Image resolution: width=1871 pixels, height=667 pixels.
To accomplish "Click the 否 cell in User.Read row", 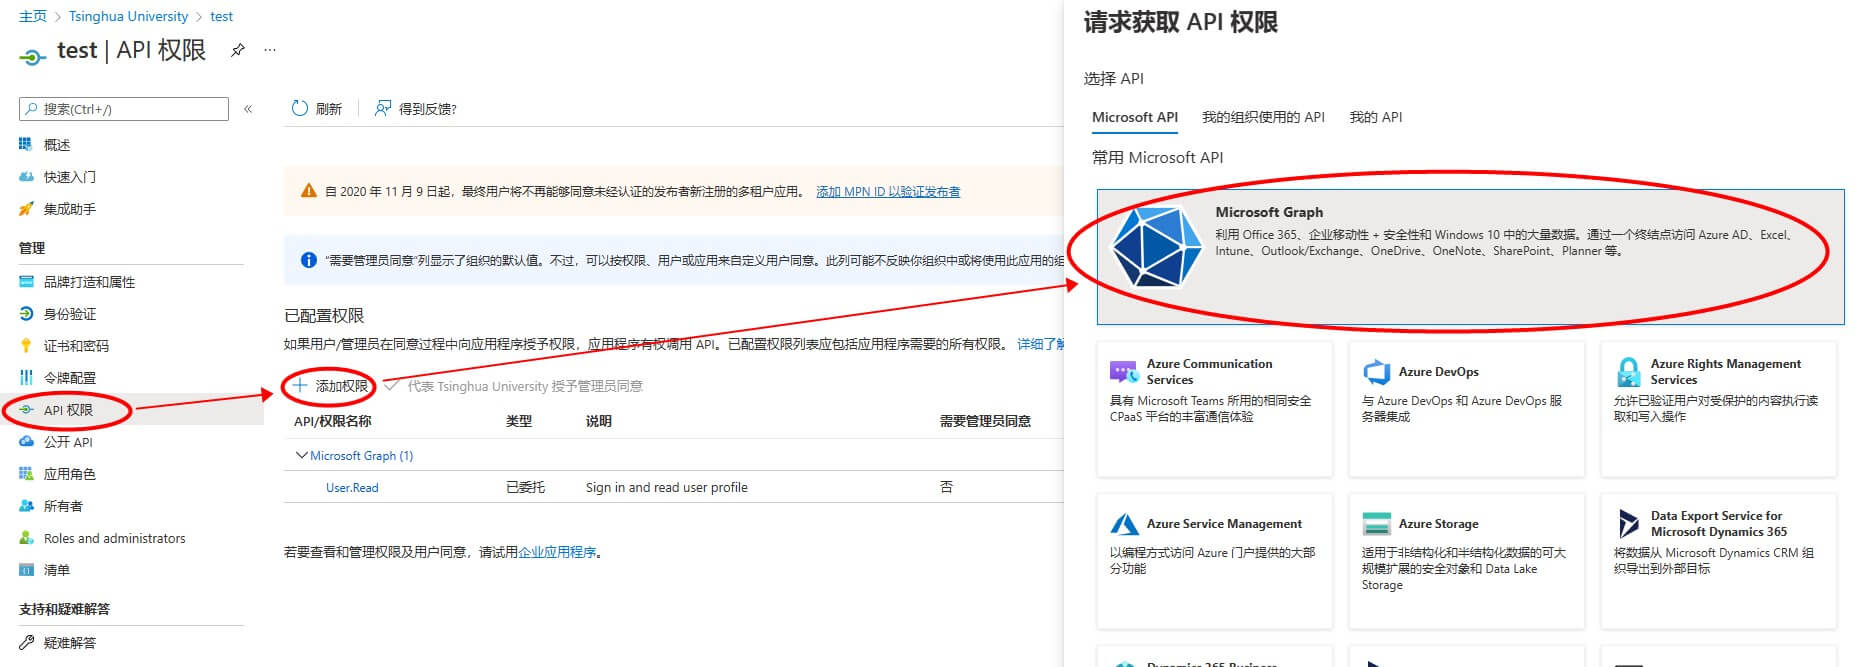I will point(946,488).
